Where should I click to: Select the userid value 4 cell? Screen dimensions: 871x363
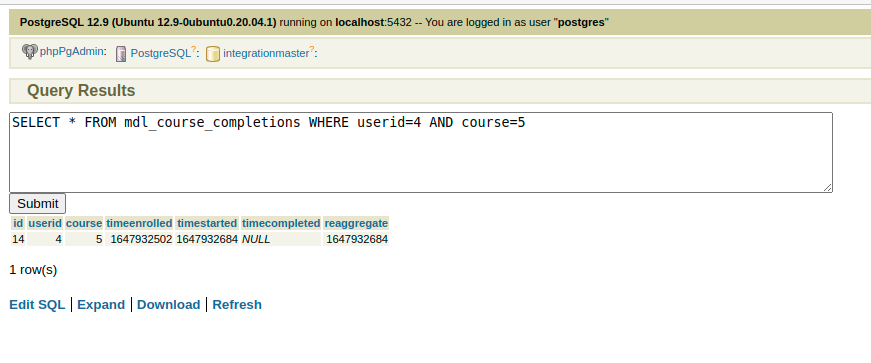point(45,239)
